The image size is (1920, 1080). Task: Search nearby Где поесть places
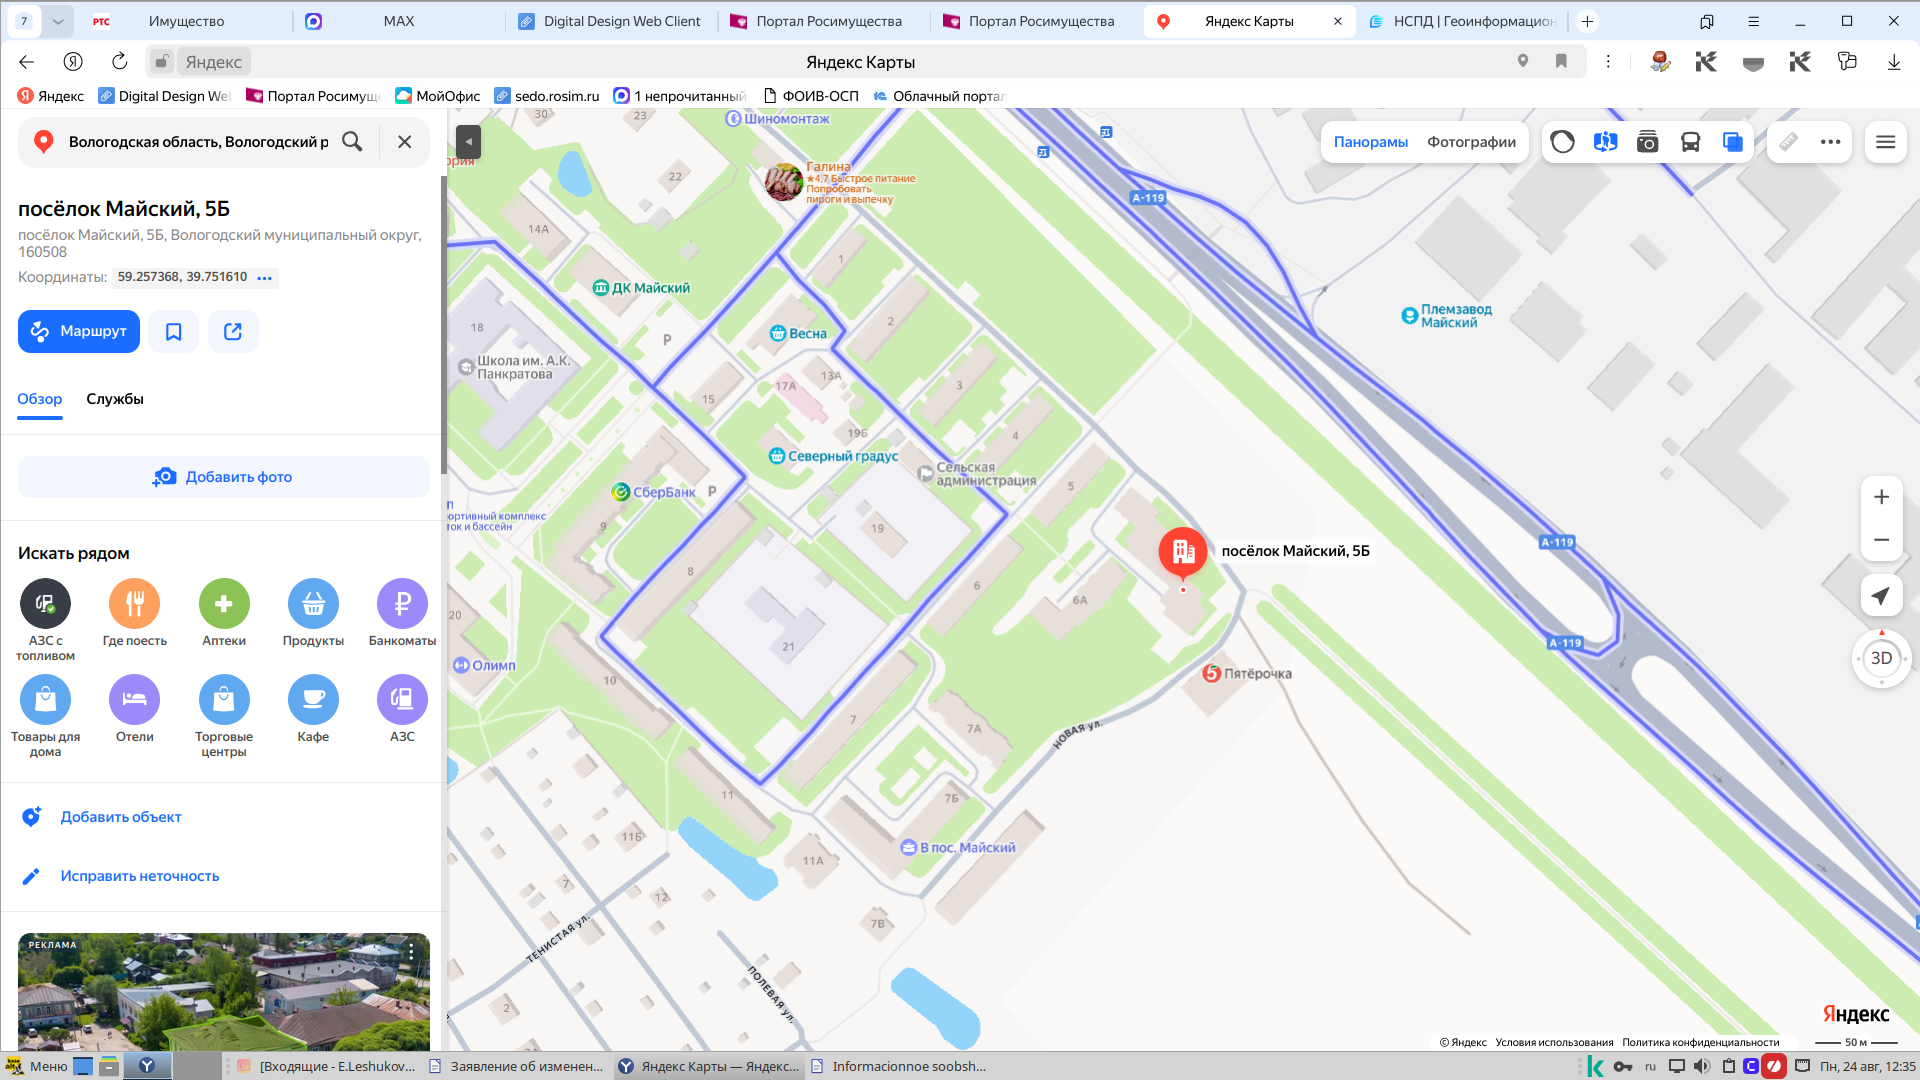pyautogui.click(x=135, y=613)
